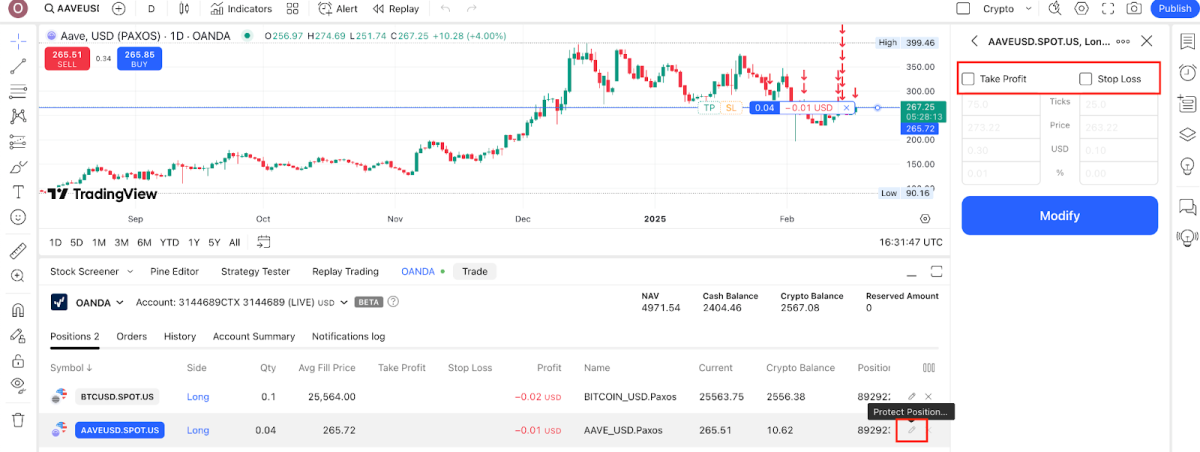Open AAVEUSD symbol search box

(70, 8)
